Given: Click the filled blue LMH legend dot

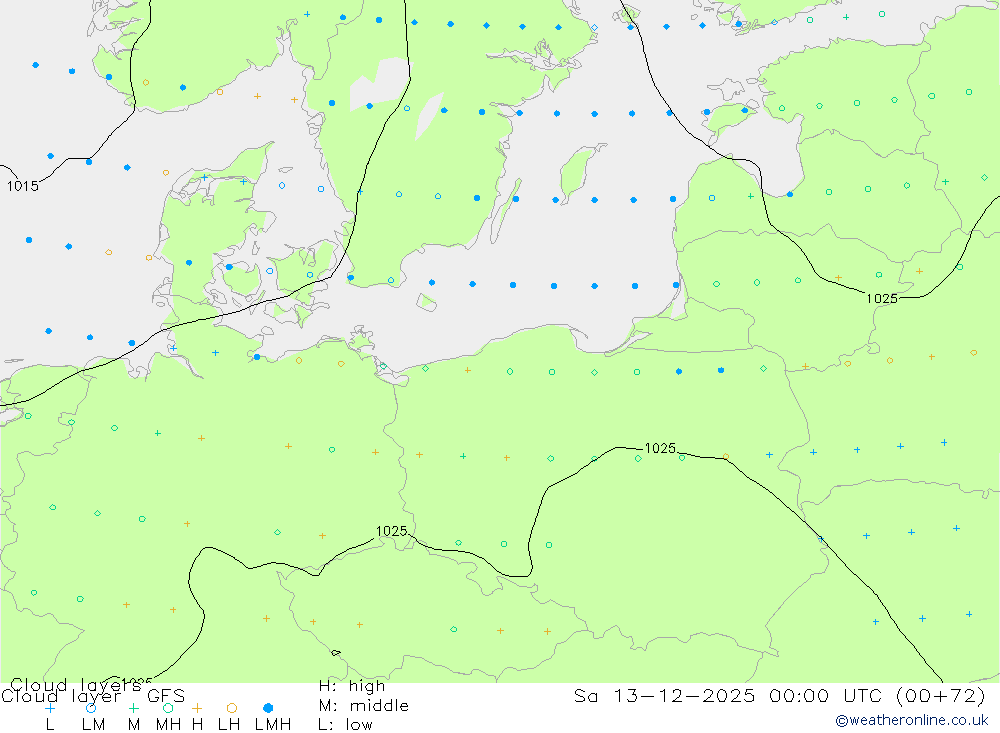Looking at the screenshot, I should tap(268, 708).
